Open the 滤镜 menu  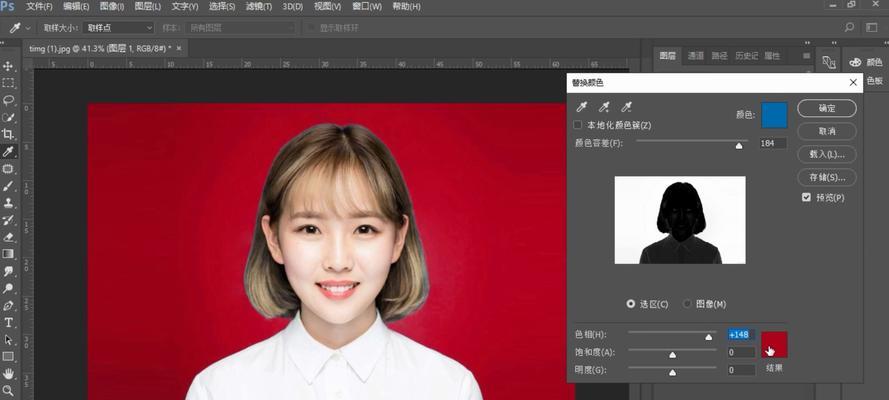point(257,7)
